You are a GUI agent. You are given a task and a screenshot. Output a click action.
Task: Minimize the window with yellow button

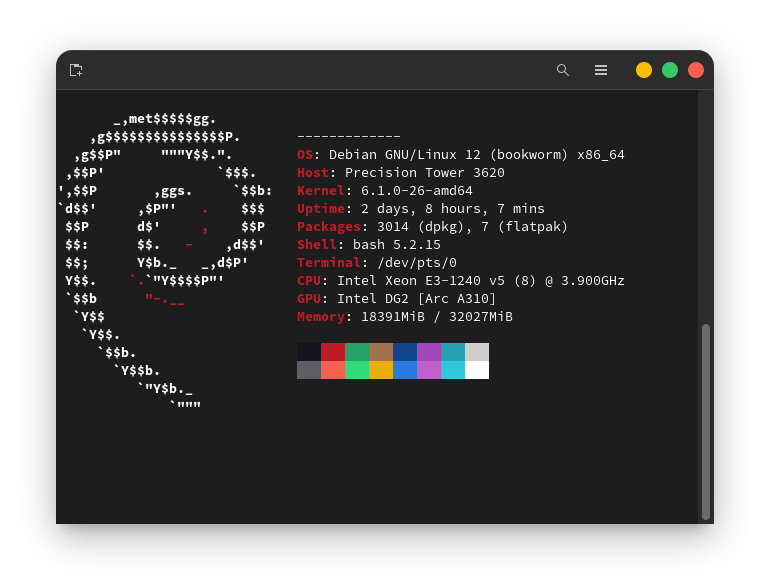pyautogui.click(x=644, y=70)
